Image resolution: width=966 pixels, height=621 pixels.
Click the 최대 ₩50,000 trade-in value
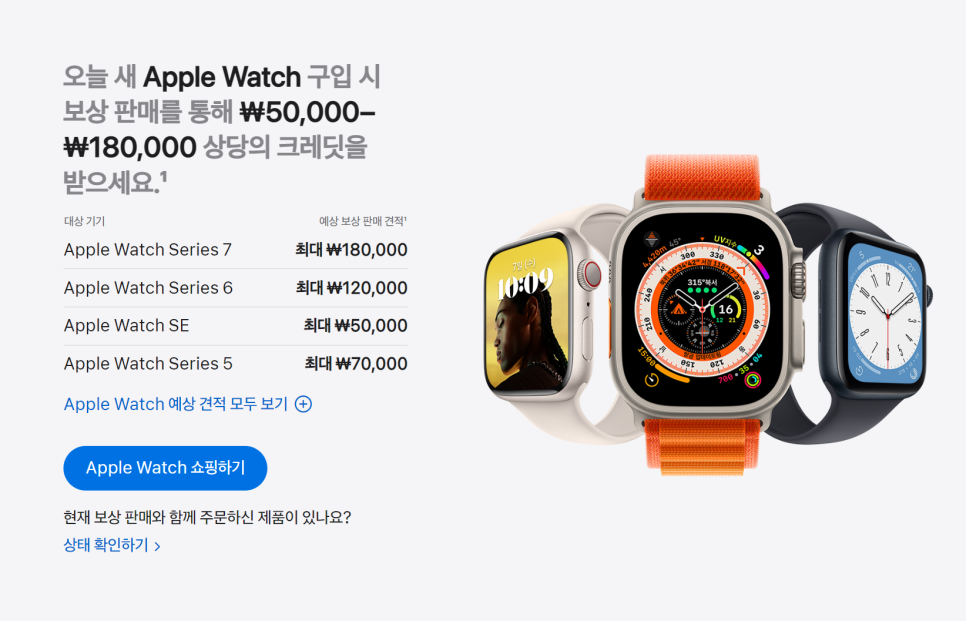point(355,325)
